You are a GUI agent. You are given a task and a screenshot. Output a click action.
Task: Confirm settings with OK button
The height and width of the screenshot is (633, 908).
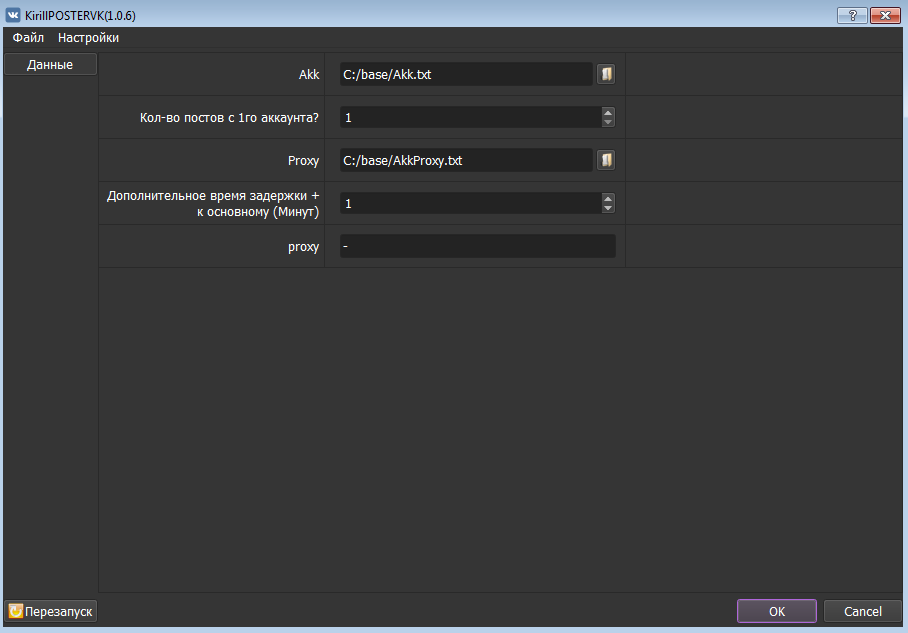pyautogui.click(x=777, y=611)
